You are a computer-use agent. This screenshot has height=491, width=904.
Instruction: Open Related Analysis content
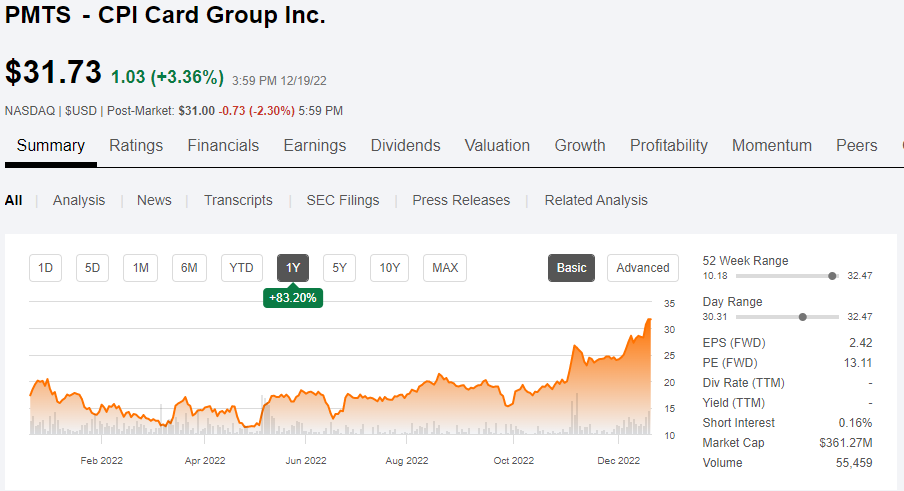point(596,200)
